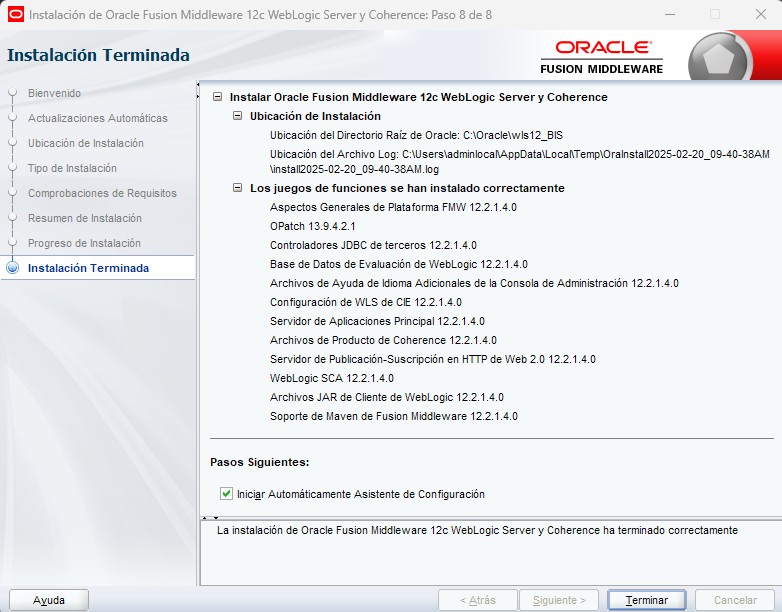
Task: Click Ubicación del Directorio Raíz de Oracle row
Action: (x=416, y=135)
